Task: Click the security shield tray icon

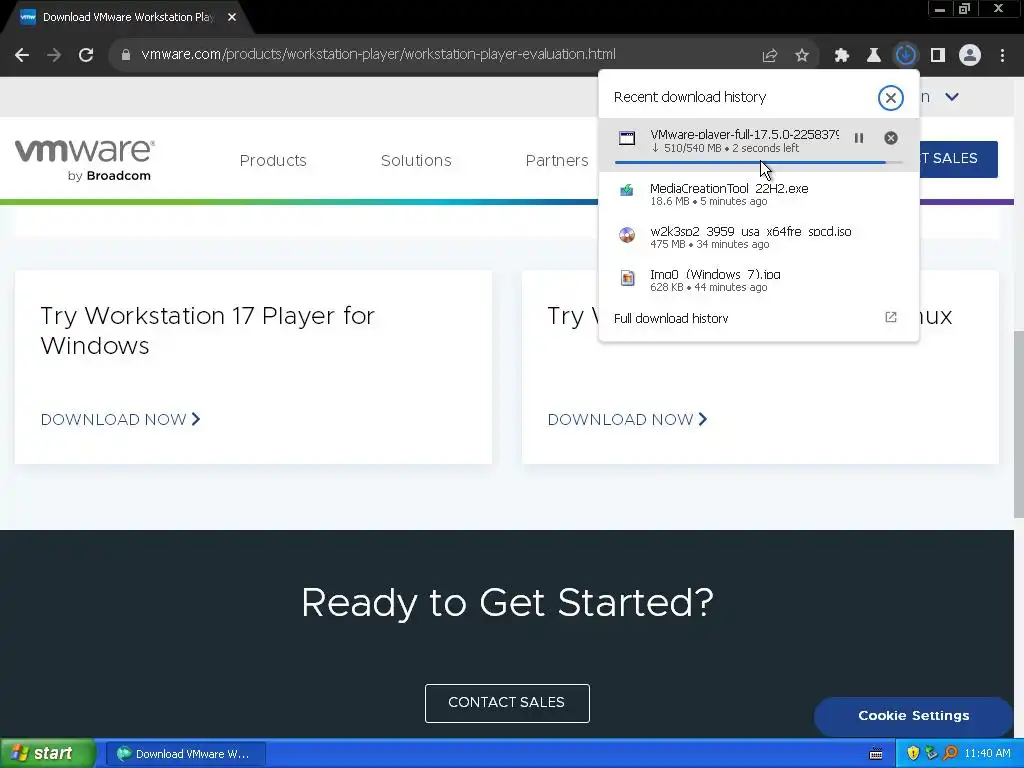Action: 913,754
